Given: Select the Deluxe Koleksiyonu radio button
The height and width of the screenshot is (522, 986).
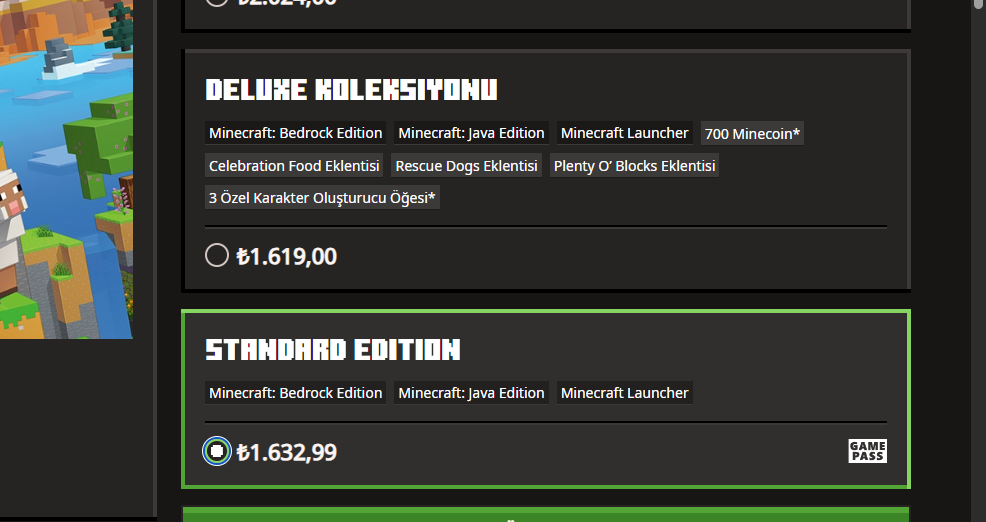Looking at the screenshot, I should click(x=217, y=255).
